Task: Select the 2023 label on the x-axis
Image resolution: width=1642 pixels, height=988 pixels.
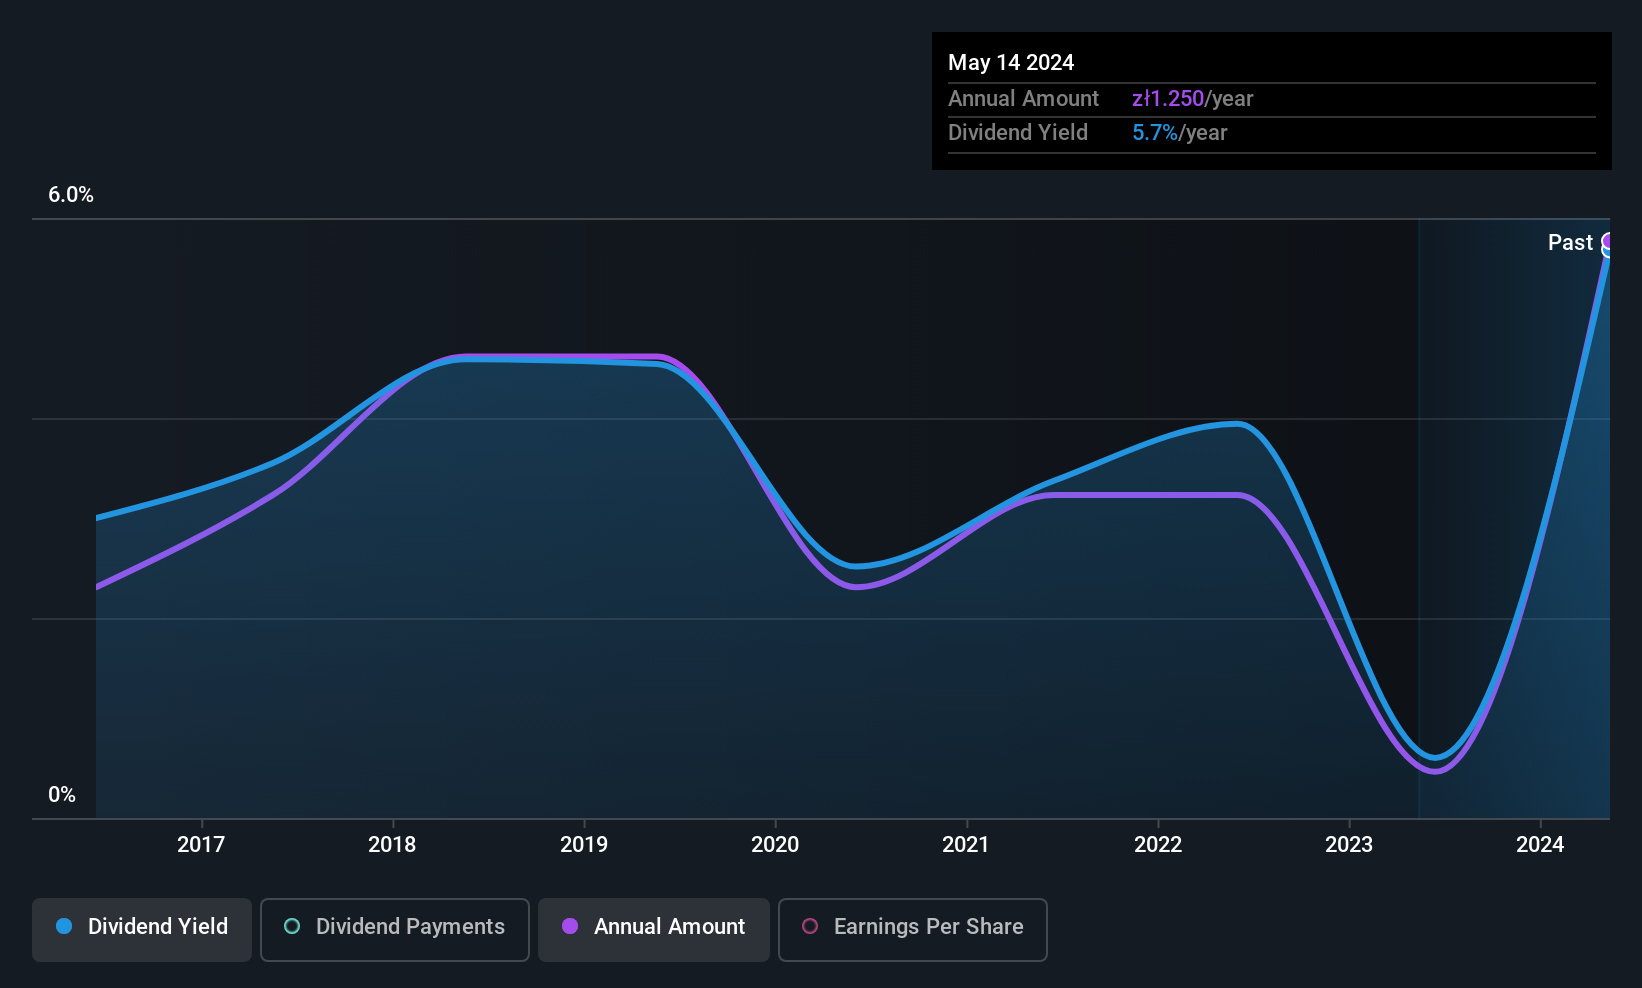Action: click(x=1349, y=844)
